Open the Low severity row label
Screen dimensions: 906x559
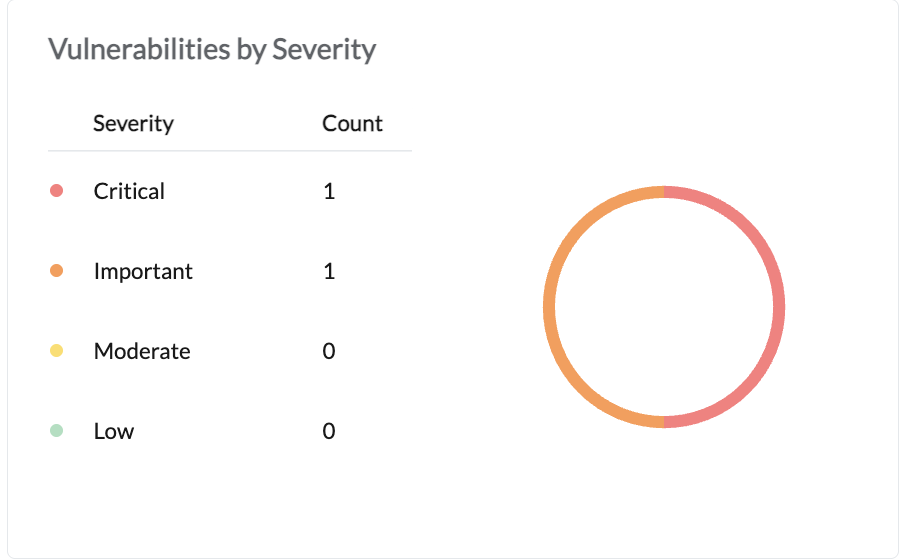114,431
